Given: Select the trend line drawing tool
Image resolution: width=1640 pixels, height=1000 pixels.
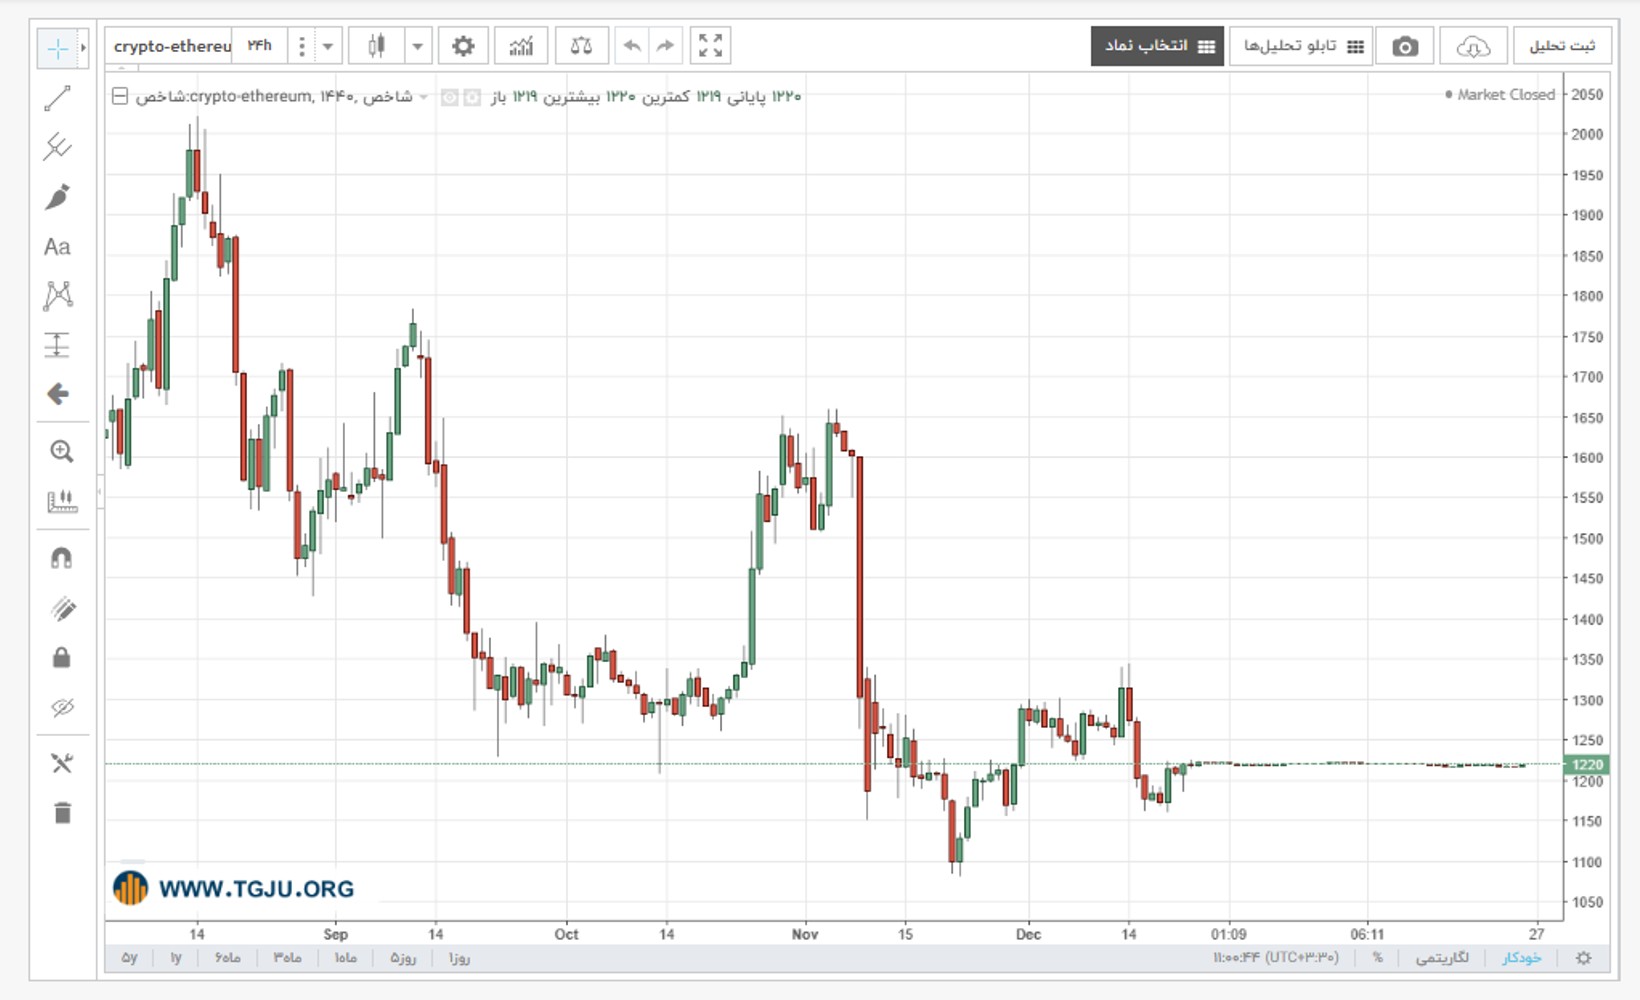Looking at the screenshot, I should coord(57,98).
